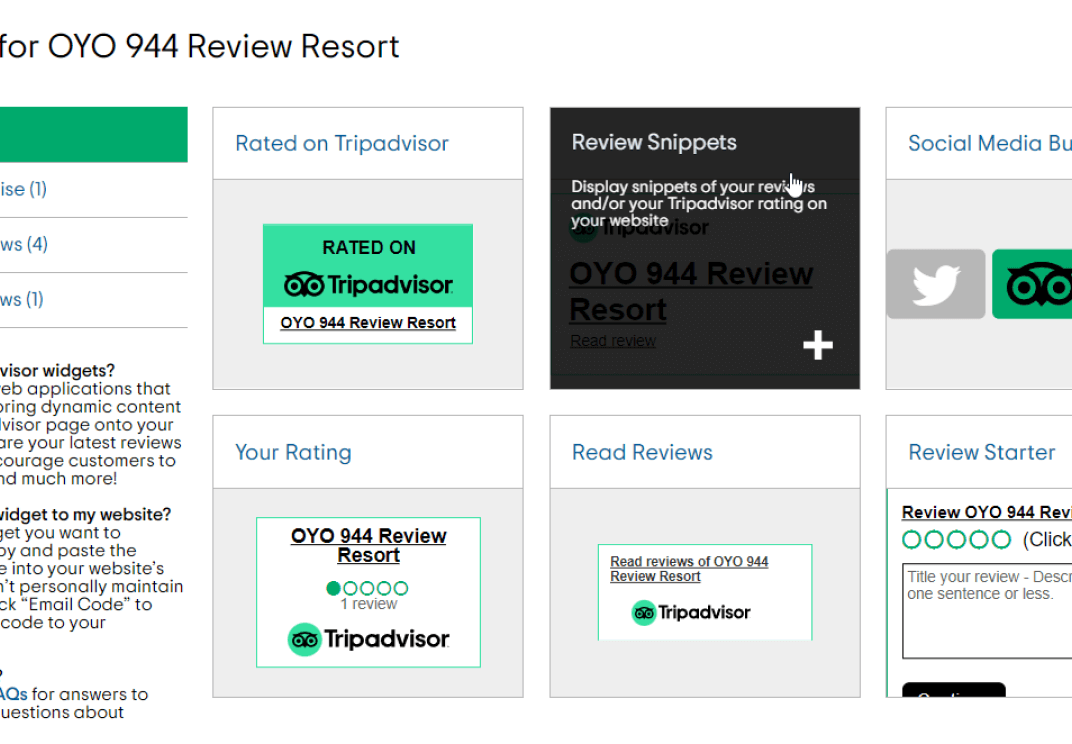Open the Rated on Tripadvisor widget header
This screenshot has height=744, width=1072.
click(x=342, y=143)
